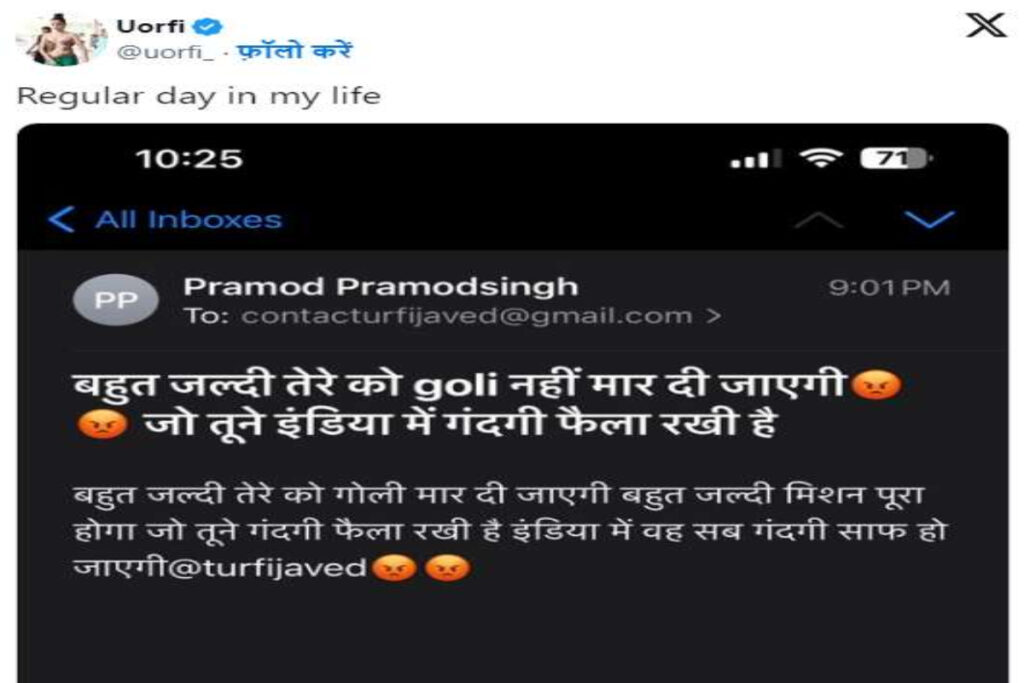Follow Uorfi via फ़ॉलो करें
Viewport: 1024px width, 683px height.
click(x=294, y=51)
